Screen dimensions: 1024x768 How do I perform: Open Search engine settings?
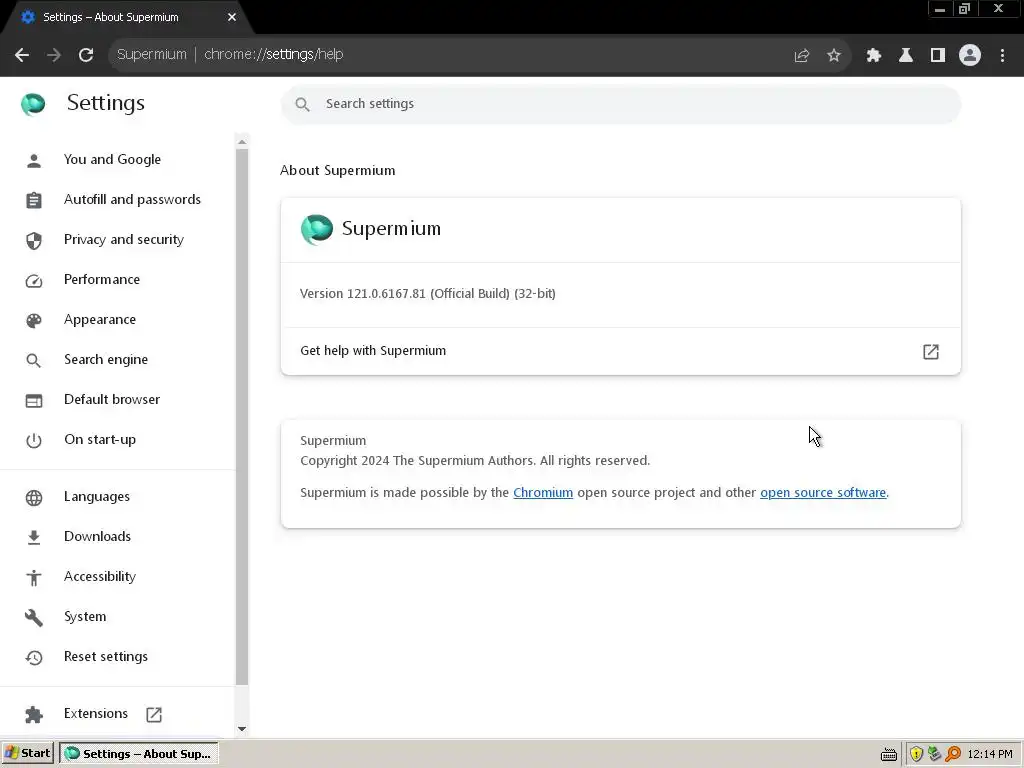click(x=106, y=359)
